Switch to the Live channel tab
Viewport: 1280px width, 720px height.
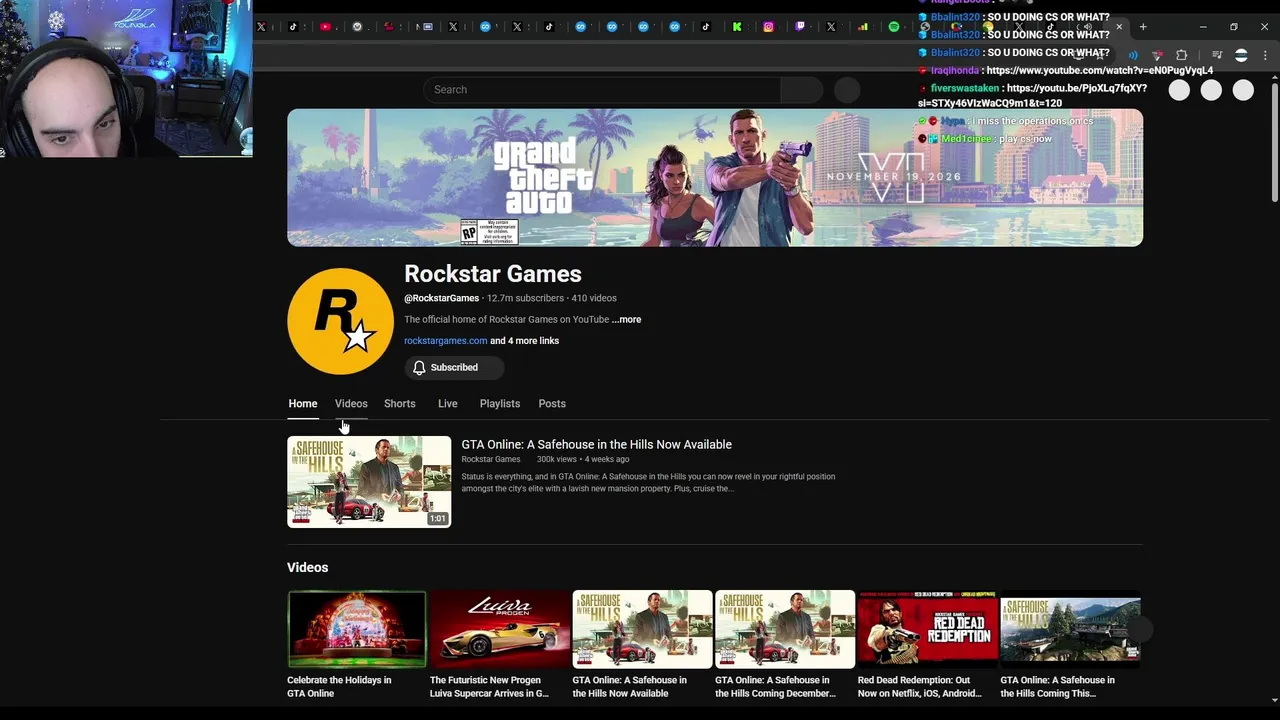coord(447,404)
